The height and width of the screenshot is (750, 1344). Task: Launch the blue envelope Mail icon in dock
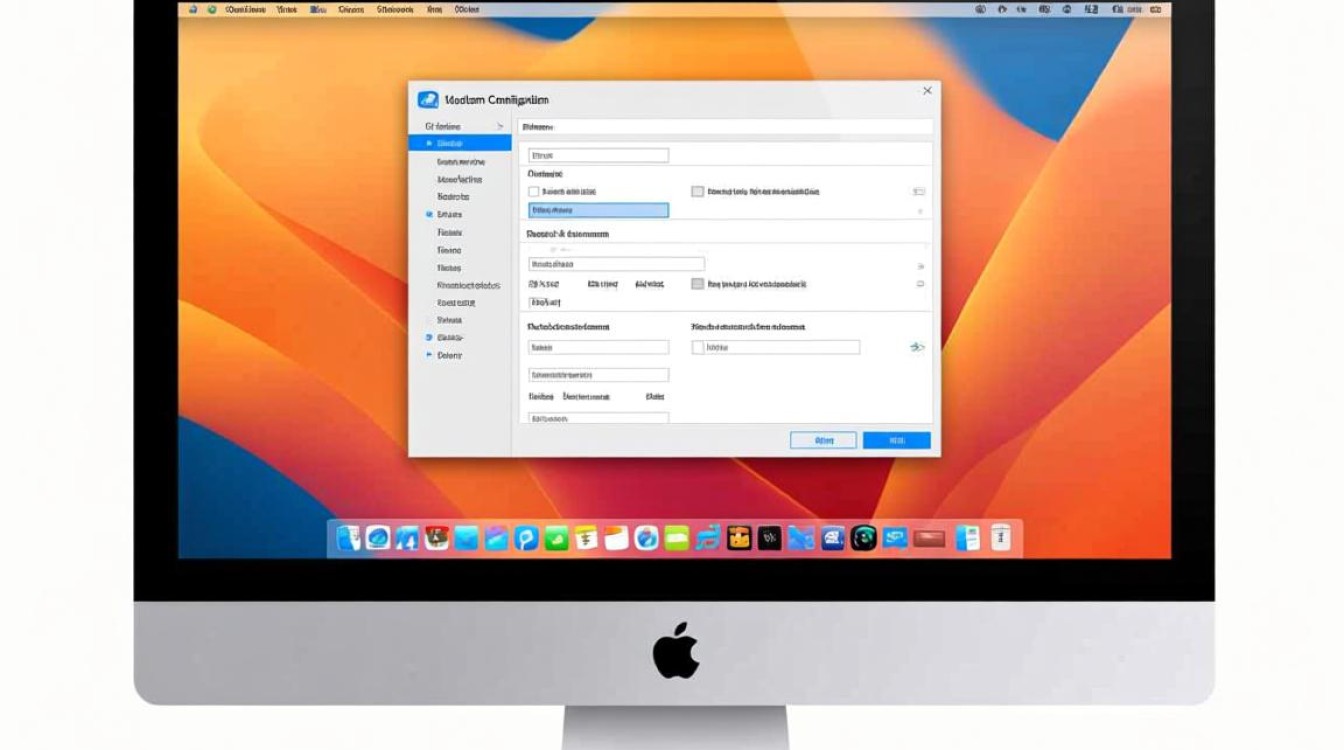(466, 539)
